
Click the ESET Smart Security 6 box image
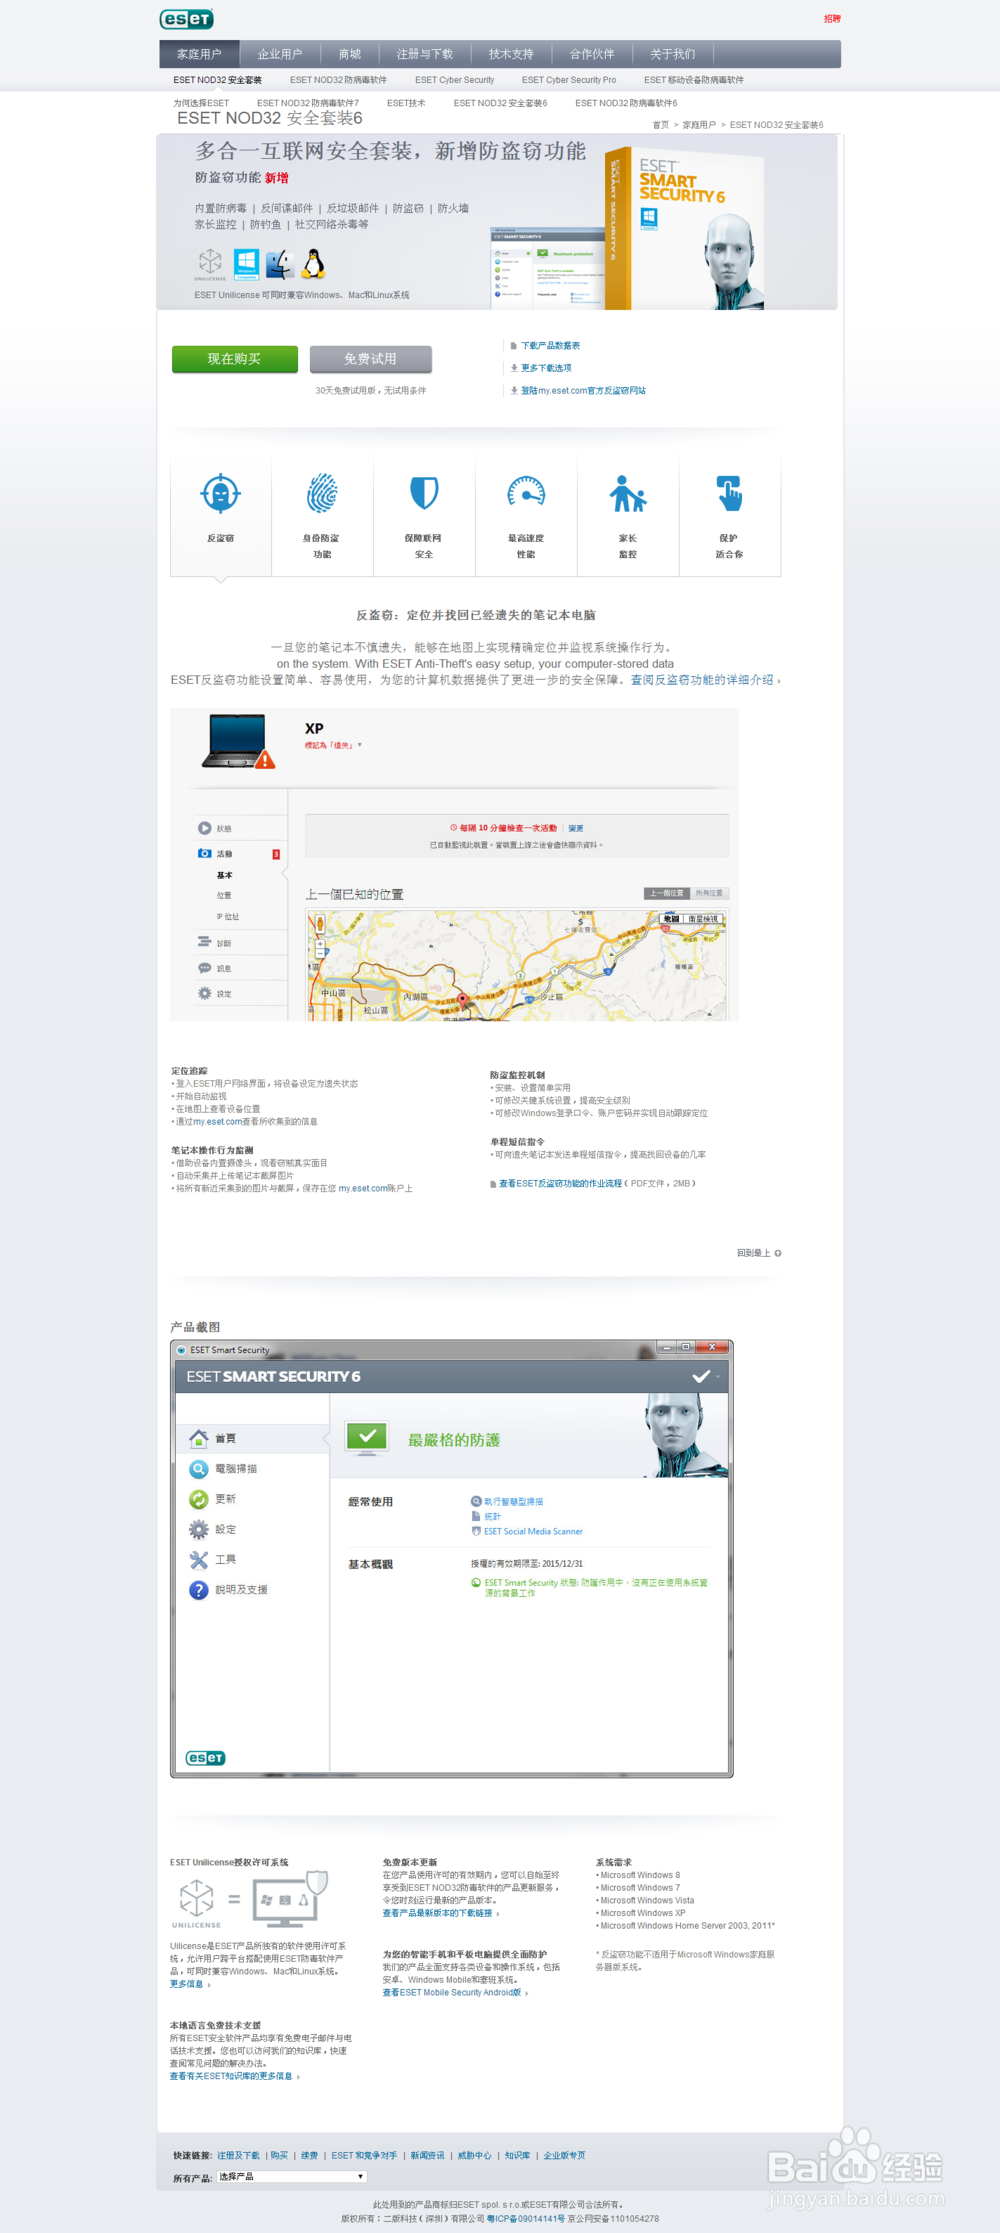click(x=684, y=230)
